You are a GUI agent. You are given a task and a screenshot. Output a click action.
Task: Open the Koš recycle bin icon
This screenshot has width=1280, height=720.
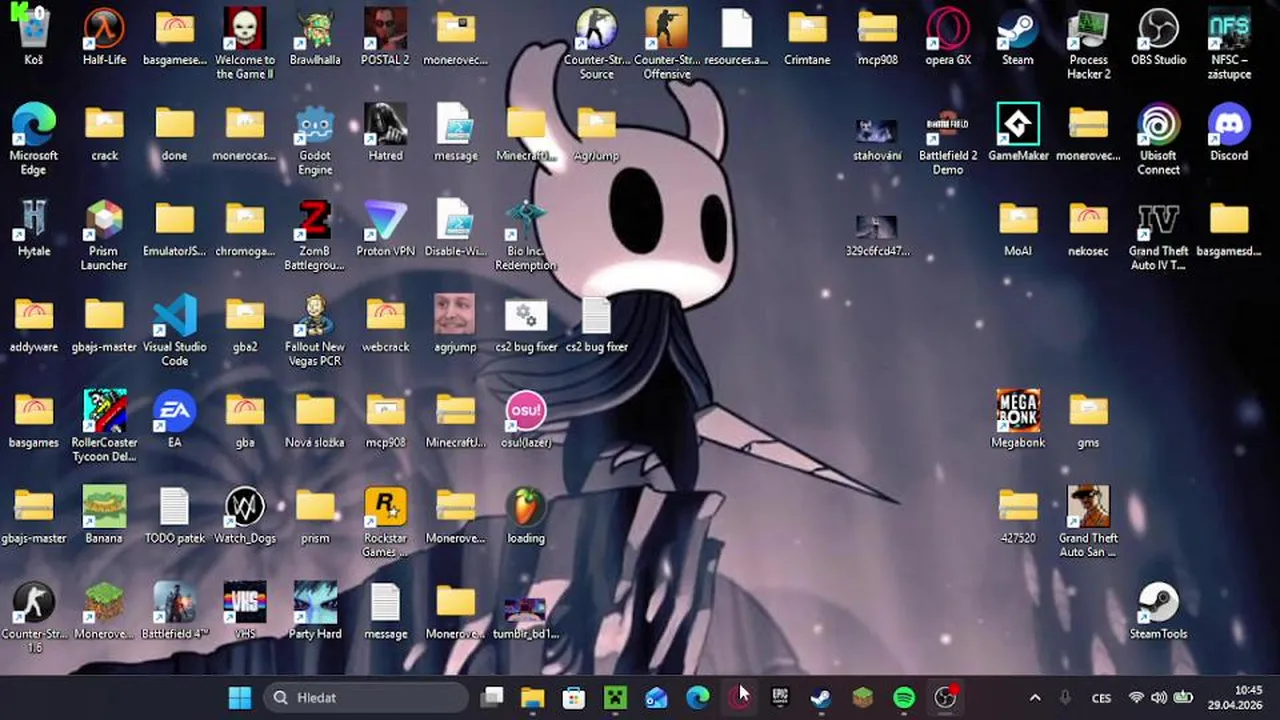coord(33,37)
